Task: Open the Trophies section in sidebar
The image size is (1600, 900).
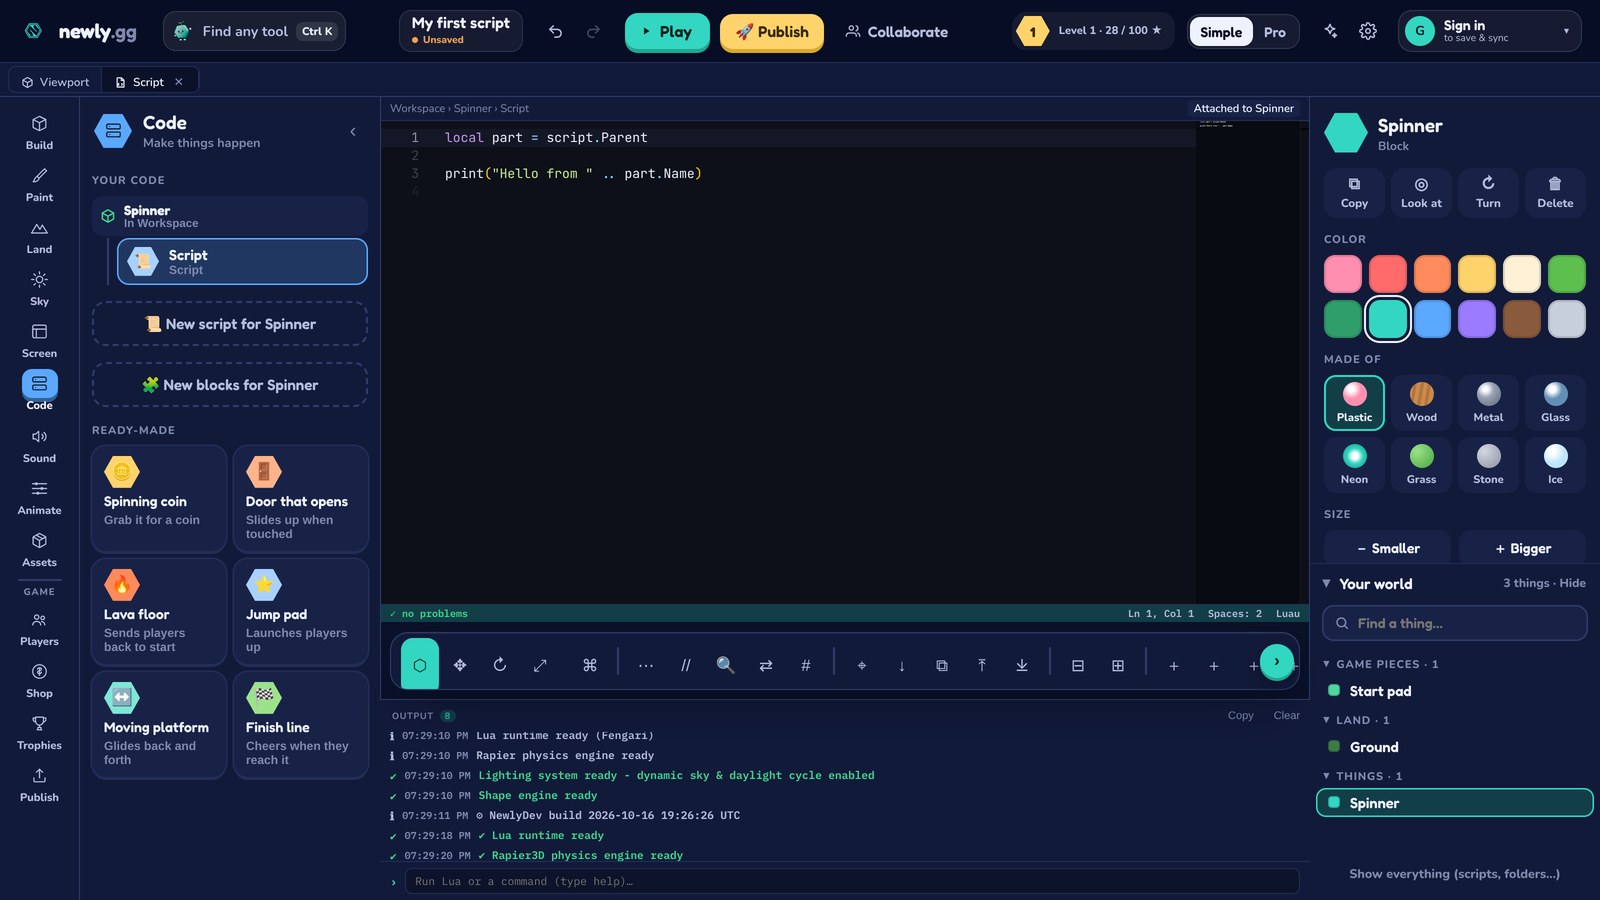Action: pyautogui.click(x=39, y=732)
